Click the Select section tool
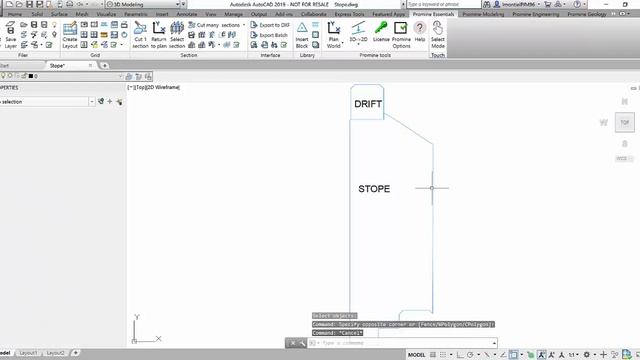The image size is (640, 360). point(177,35)
